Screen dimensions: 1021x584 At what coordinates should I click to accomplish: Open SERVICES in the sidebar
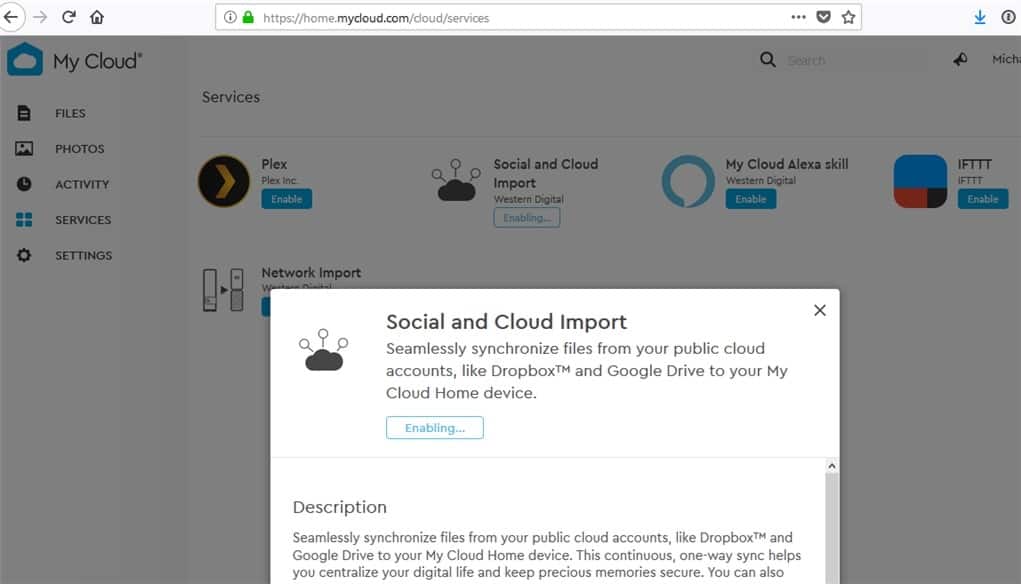pyautogui.click(x=83, y=220)
